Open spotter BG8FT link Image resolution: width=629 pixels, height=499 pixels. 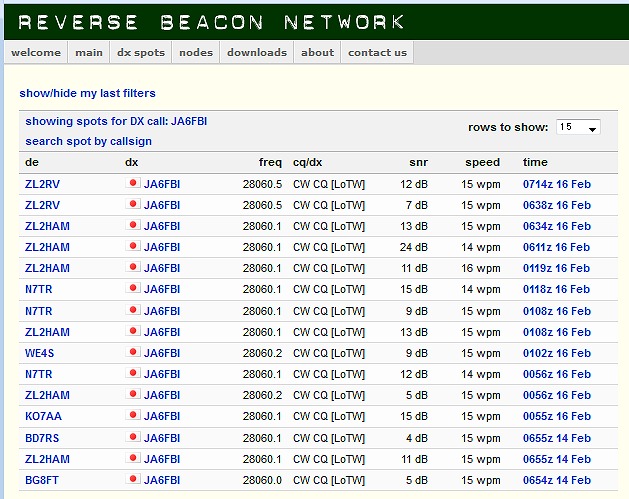pos(42,480)
